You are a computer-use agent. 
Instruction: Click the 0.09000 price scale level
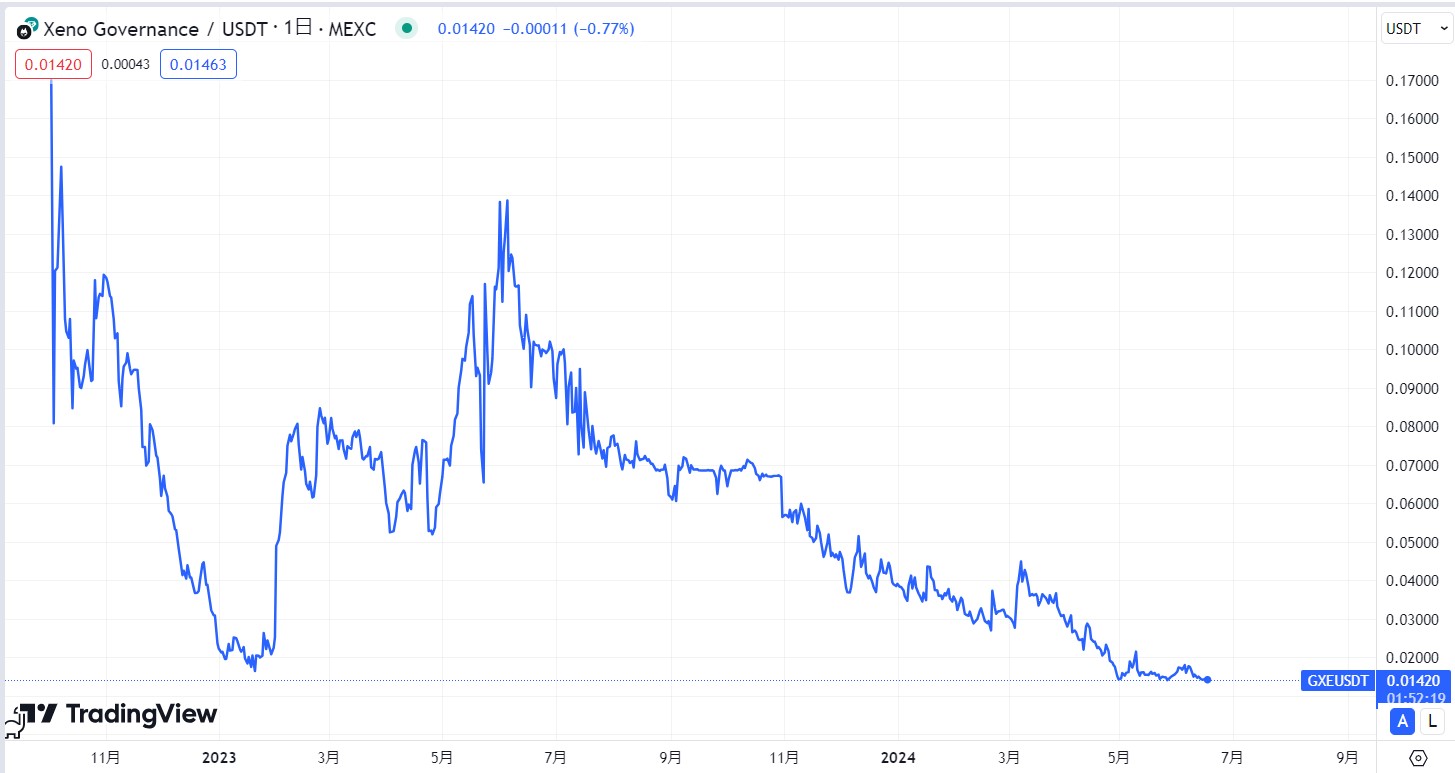click(x=1410, y=388)
